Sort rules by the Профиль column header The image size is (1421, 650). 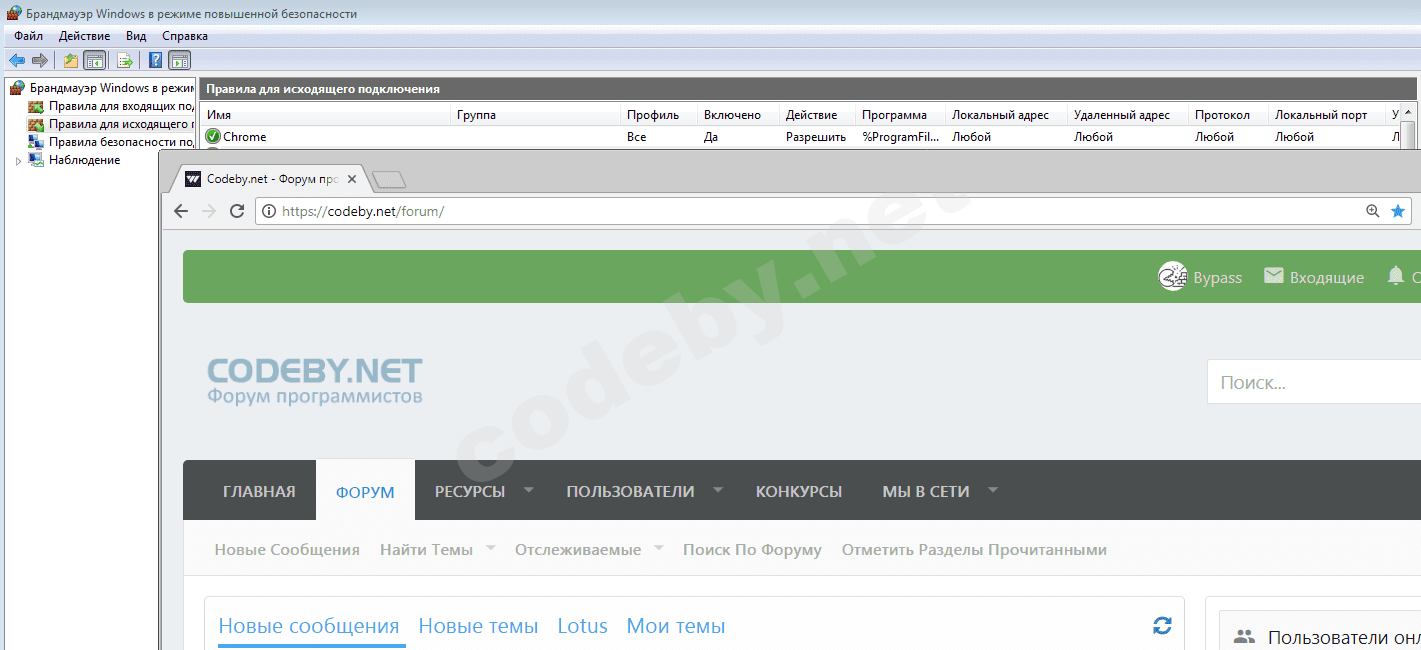click(658, 115)
